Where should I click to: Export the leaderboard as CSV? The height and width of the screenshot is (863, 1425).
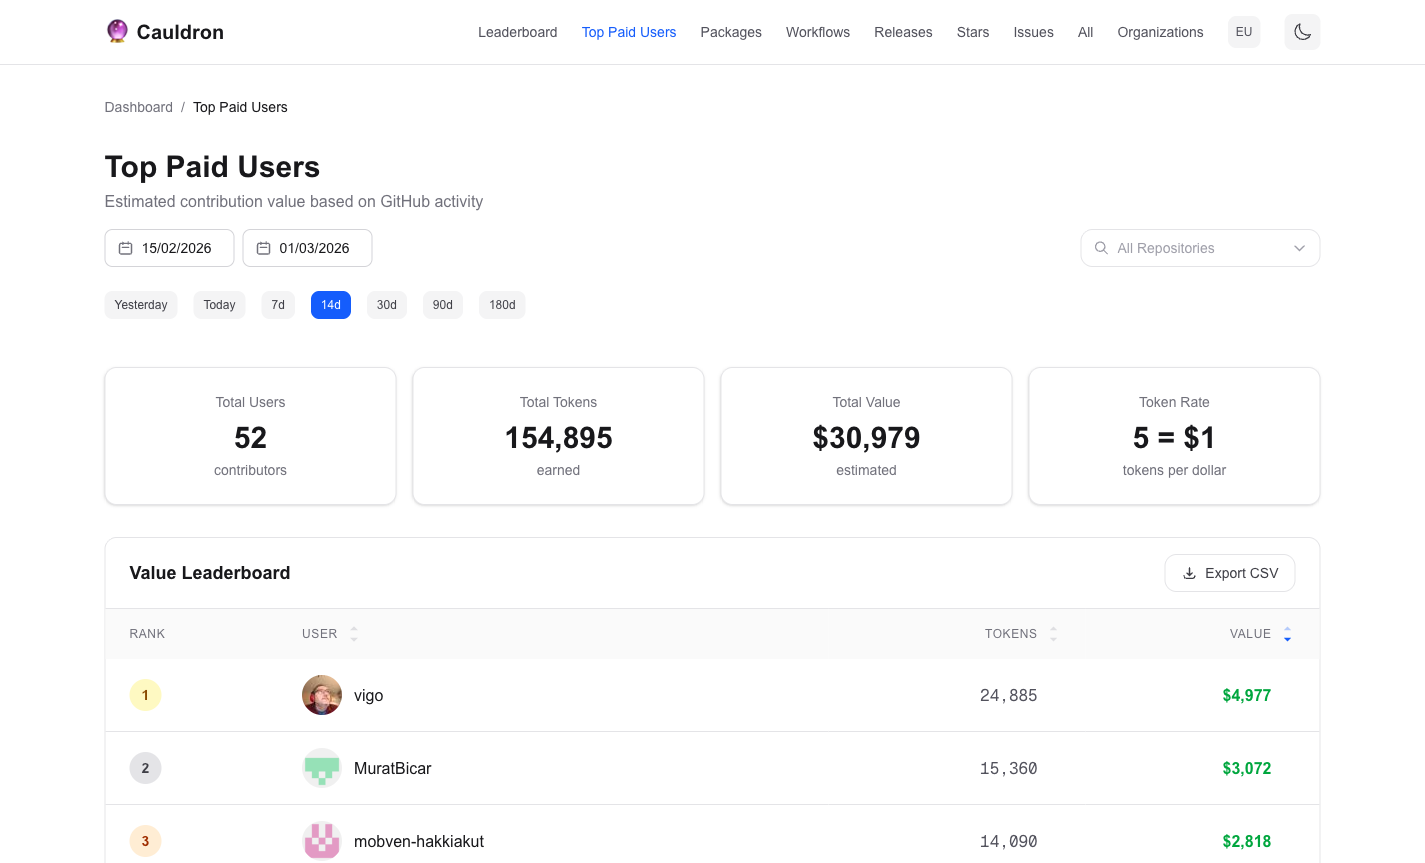[1229, 572]
